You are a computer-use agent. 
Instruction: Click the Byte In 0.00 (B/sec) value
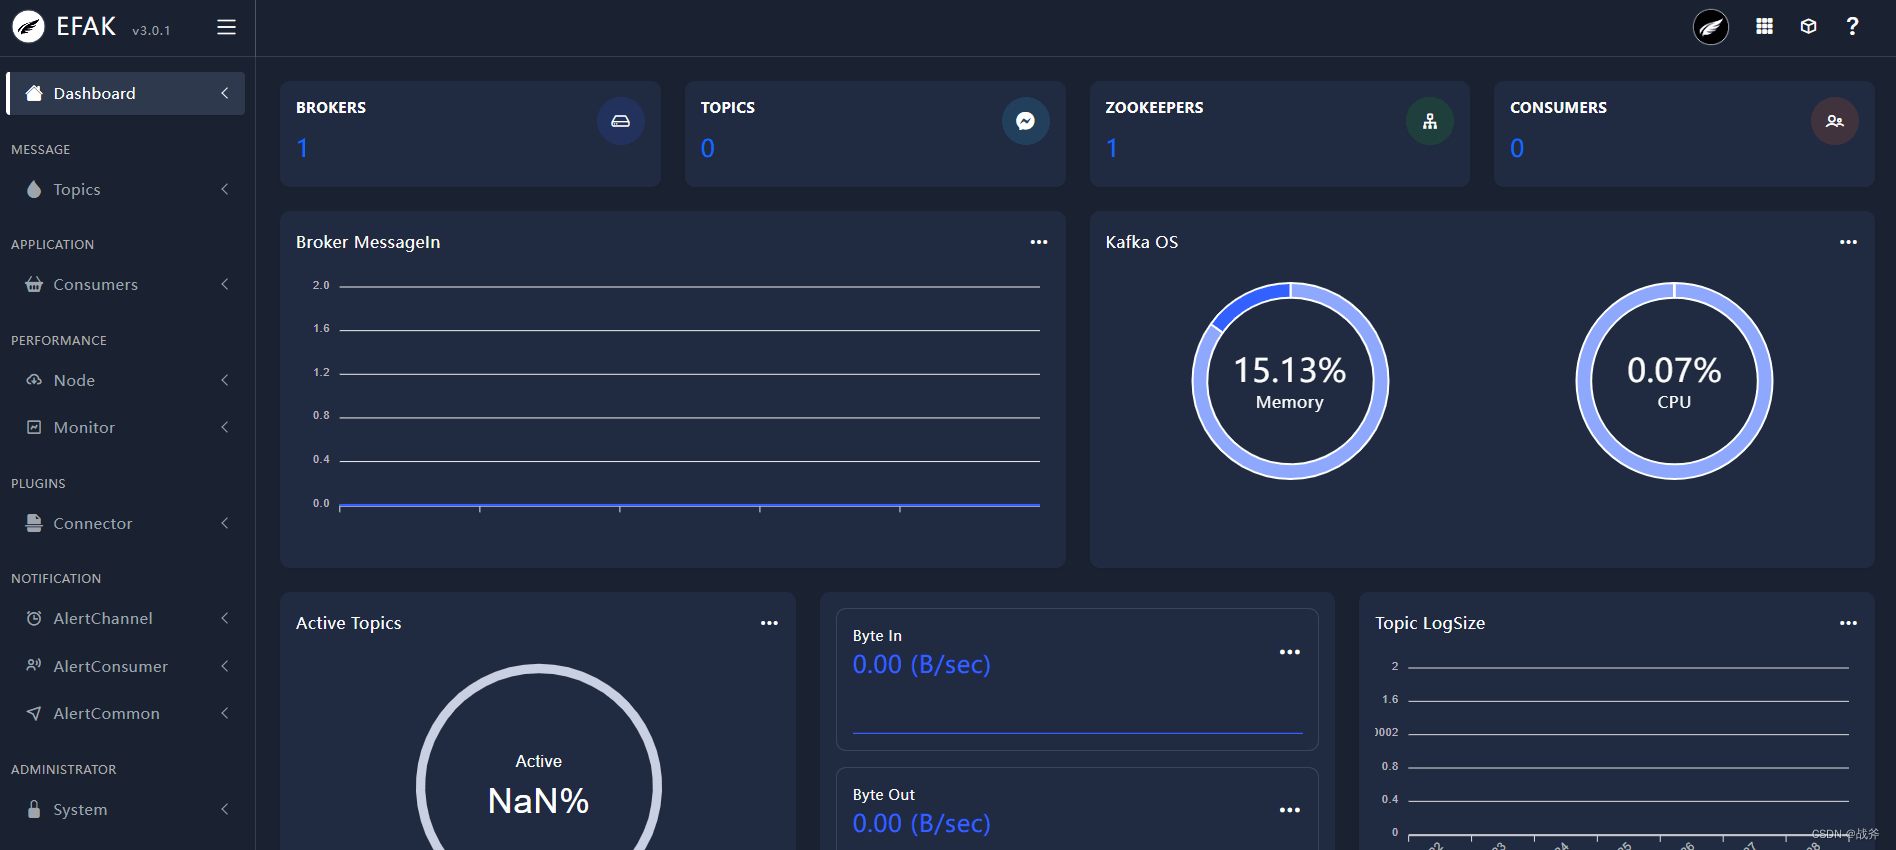(921, 665)
